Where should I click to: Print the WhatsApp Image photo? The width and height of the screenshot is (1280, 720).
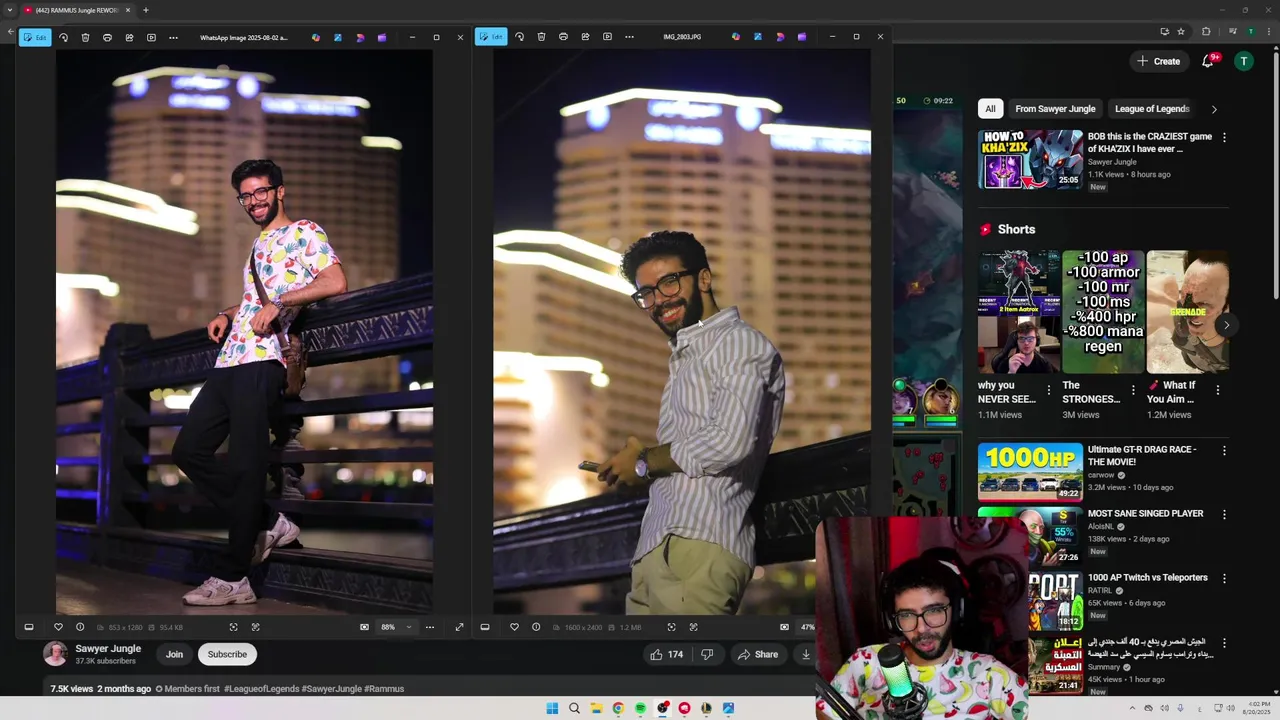(107, 37)
